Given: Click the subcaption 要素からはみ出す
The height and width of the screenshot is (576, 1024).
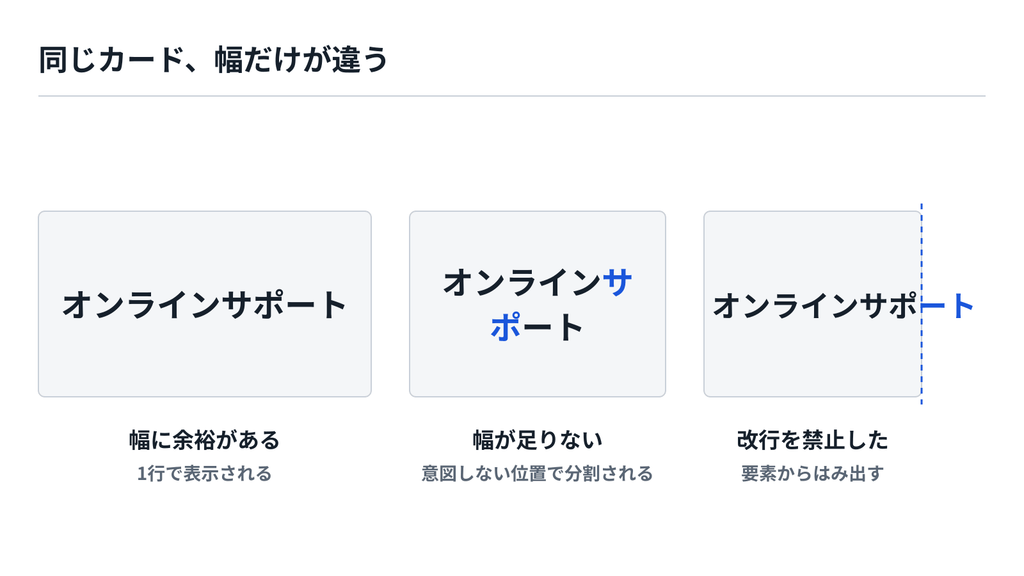Looking at the screenshot, I should click(812, 473).
